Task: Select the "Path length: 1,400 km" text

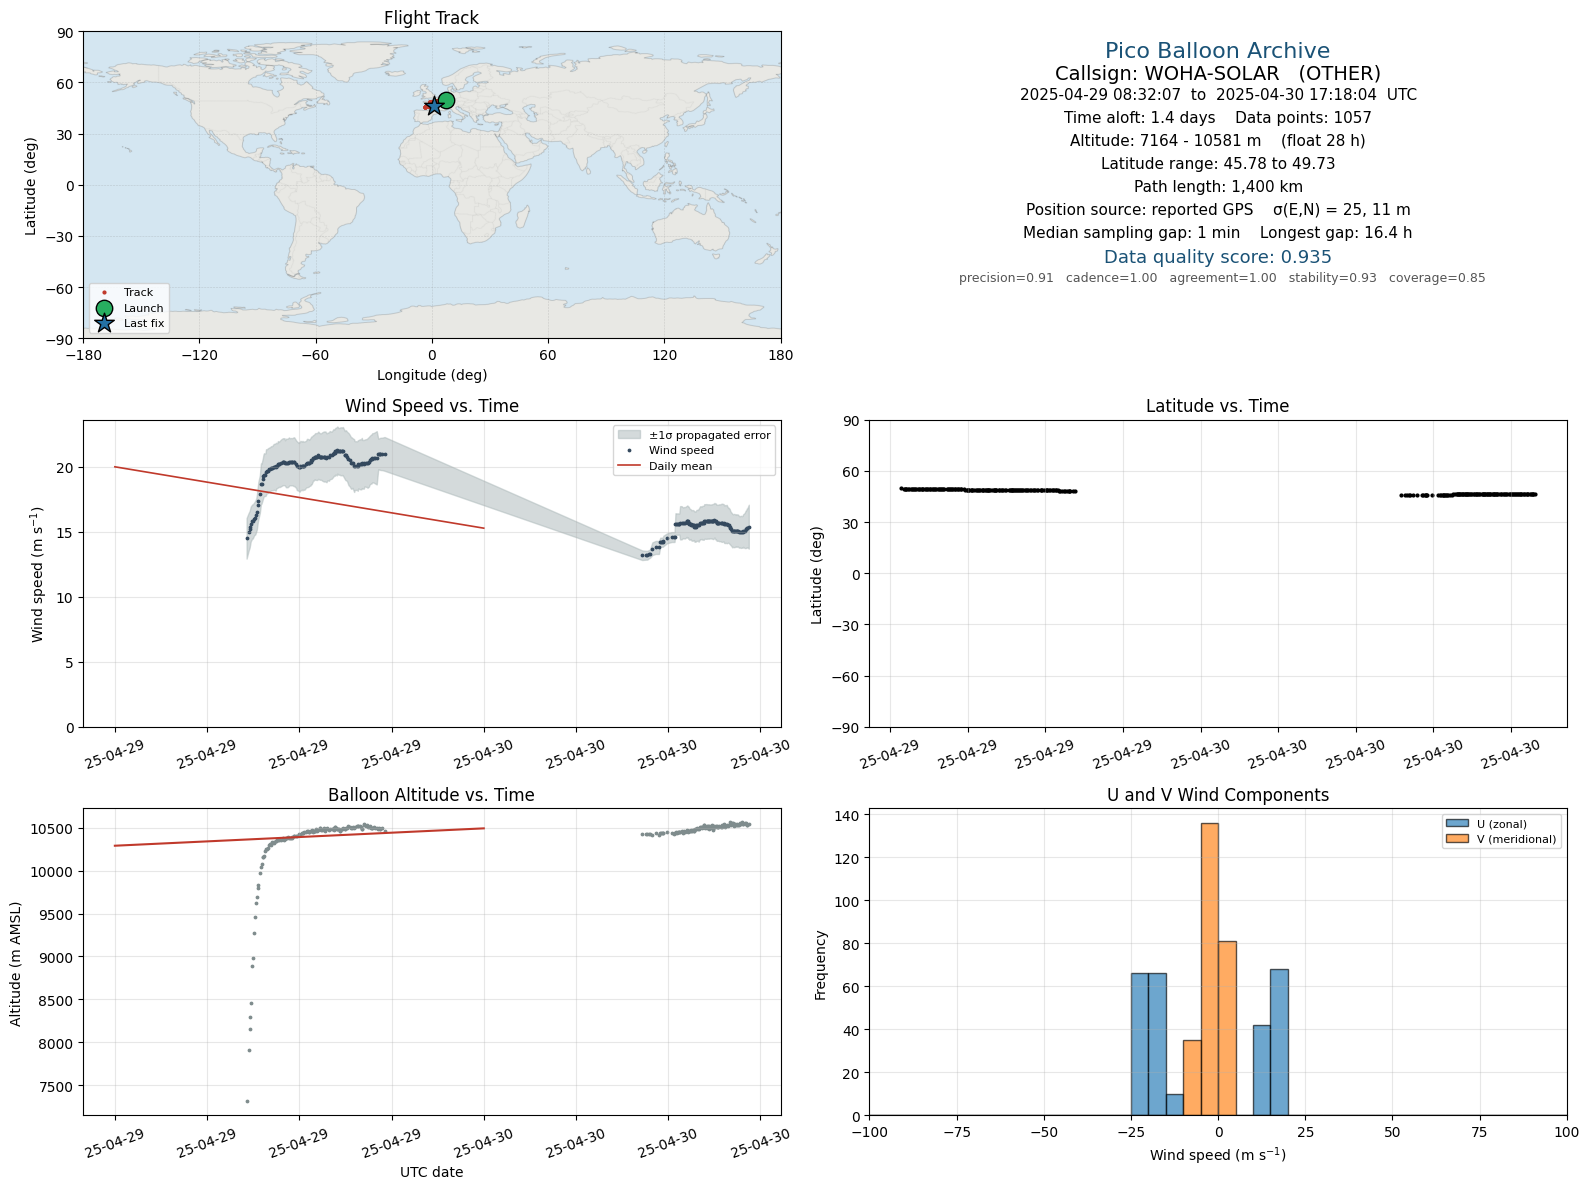Action: [1218, 187]
